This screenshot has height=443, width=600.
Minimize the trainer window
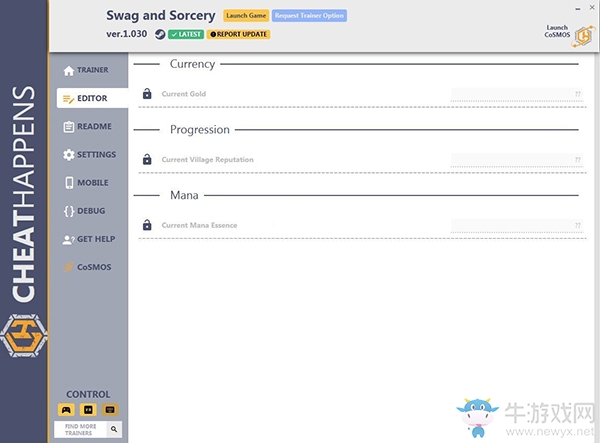pos(578,8)
